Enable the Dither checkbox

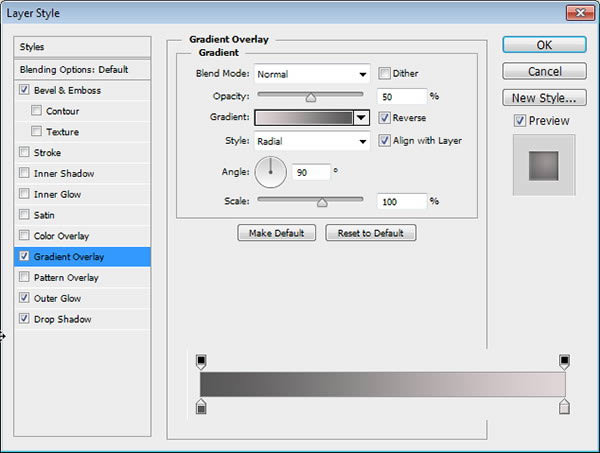[384, 73]
